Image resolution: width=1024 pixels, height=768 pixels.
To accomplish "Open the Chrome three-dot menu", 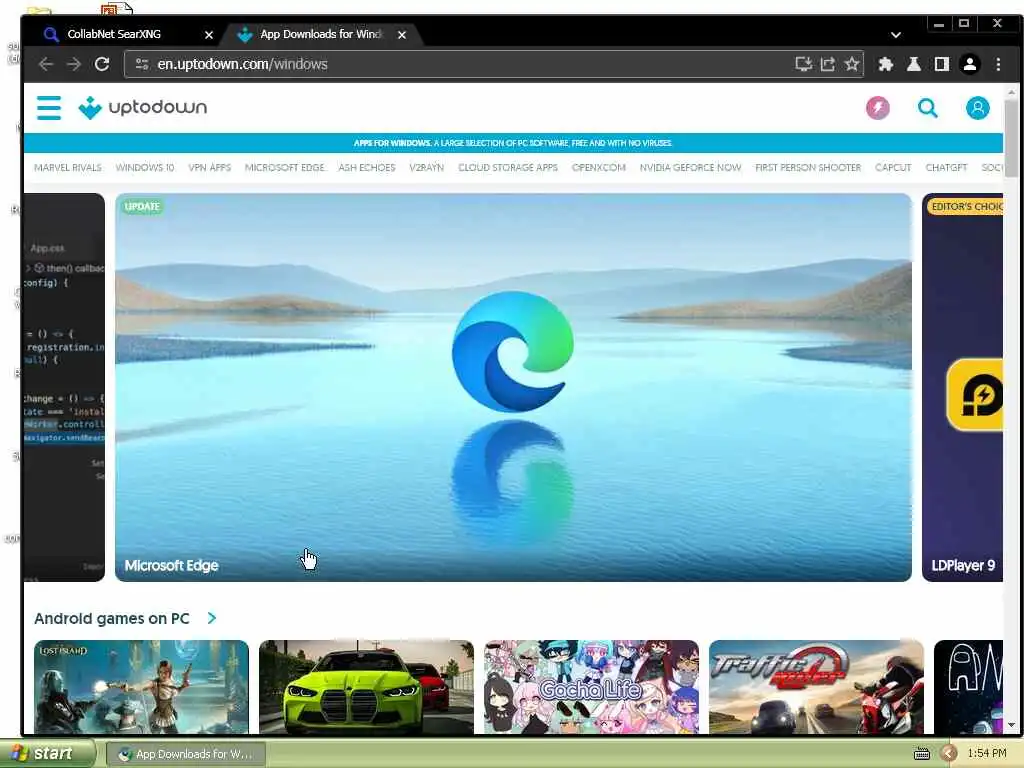I will (x=998, y=64).
